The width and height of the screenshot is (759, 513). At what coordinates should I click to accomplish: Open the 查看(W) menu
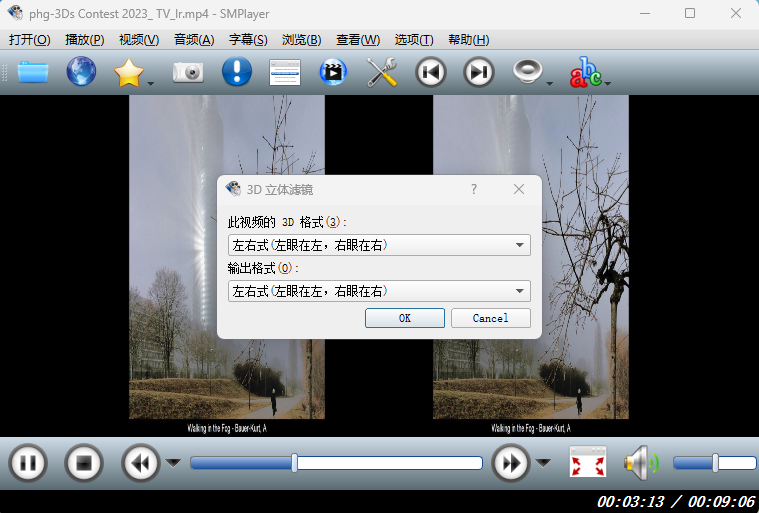point(358,40)
